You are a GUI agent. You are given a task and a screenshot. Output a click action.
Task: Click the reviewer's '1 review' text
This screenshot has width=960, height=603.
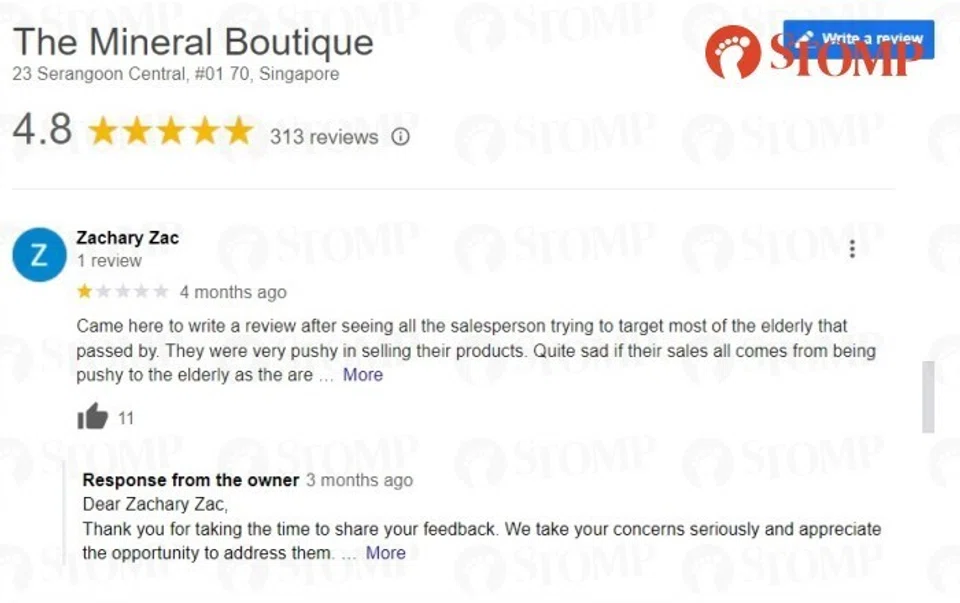(109, 261)
